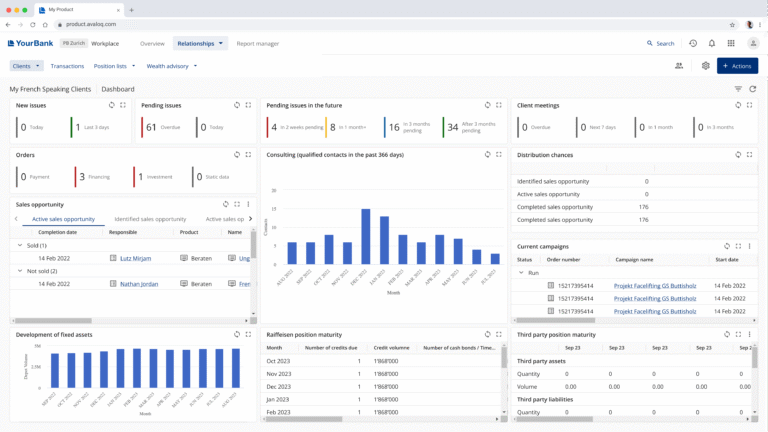Click the Actions button
The image size is (768, 432).
pyautogui.click(x=737, y=66)
